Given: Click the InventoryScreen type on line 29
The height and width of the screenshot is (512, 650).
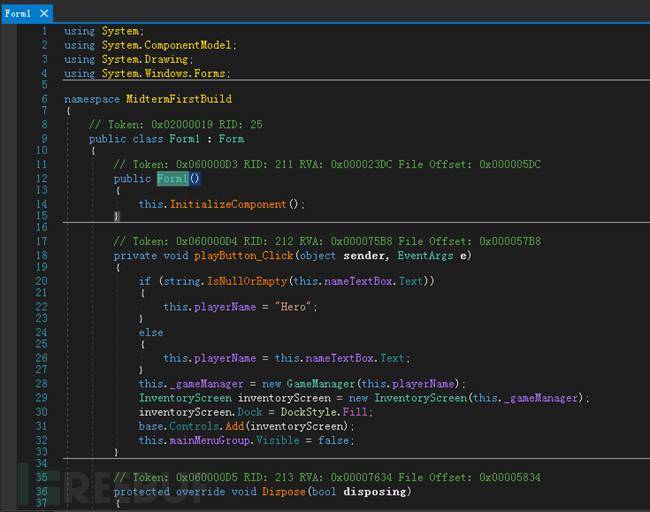Looking at the screenshot, I should pos(185,398).
